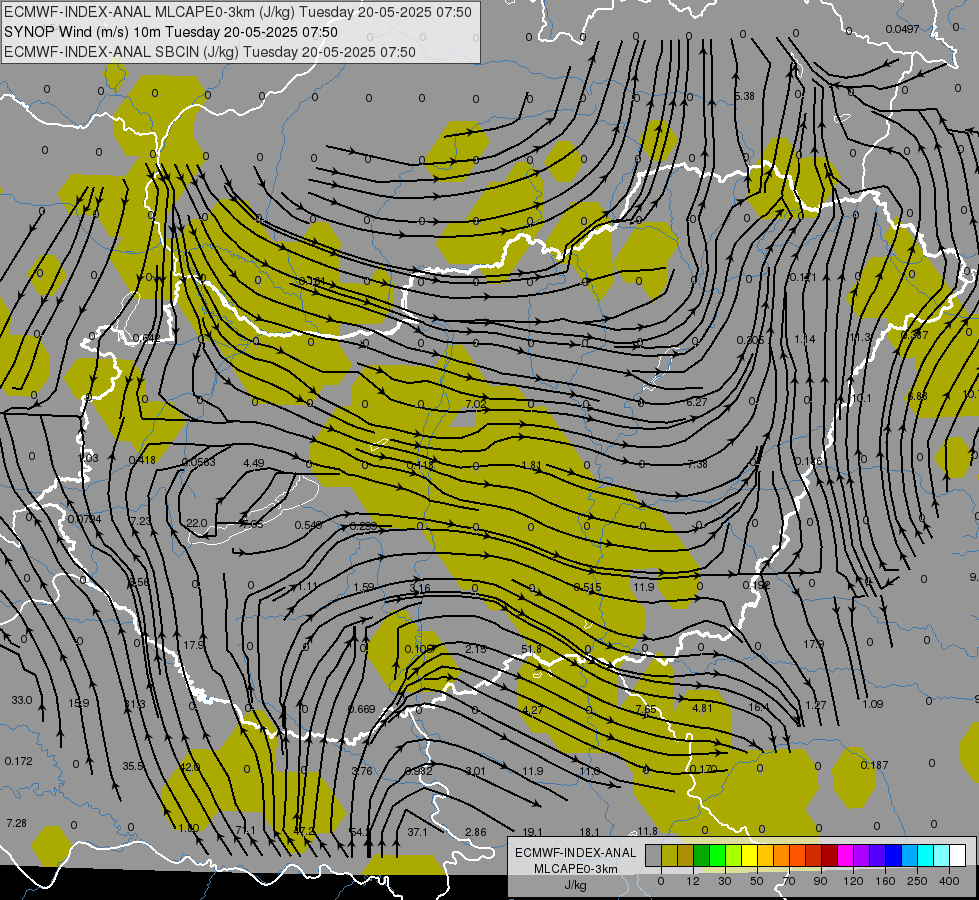Click the map value 3.76
The height and width of the screenshot is (900, 979).
pos(362,771)
